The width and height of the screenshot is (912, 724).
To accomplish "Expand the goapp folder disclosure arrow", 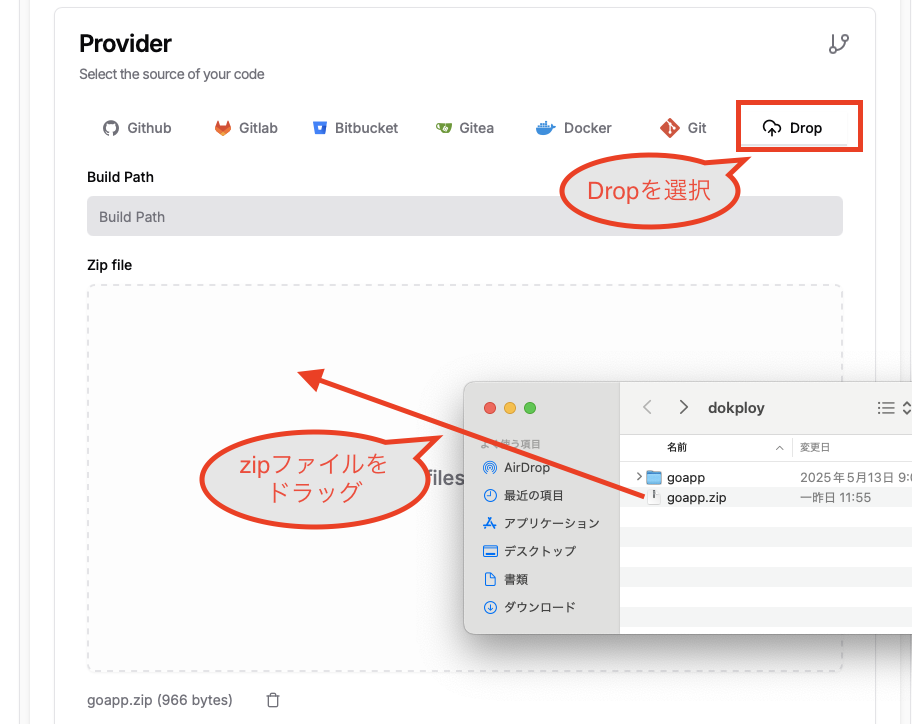I will [x=639, y=477].
